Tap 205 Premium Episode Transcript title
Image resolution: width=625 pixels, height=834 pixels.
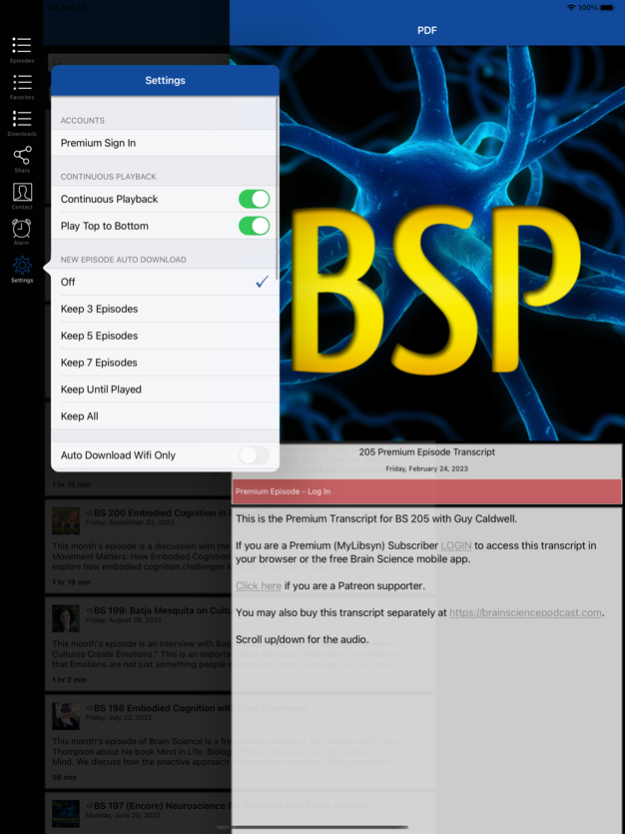point(427,452)
